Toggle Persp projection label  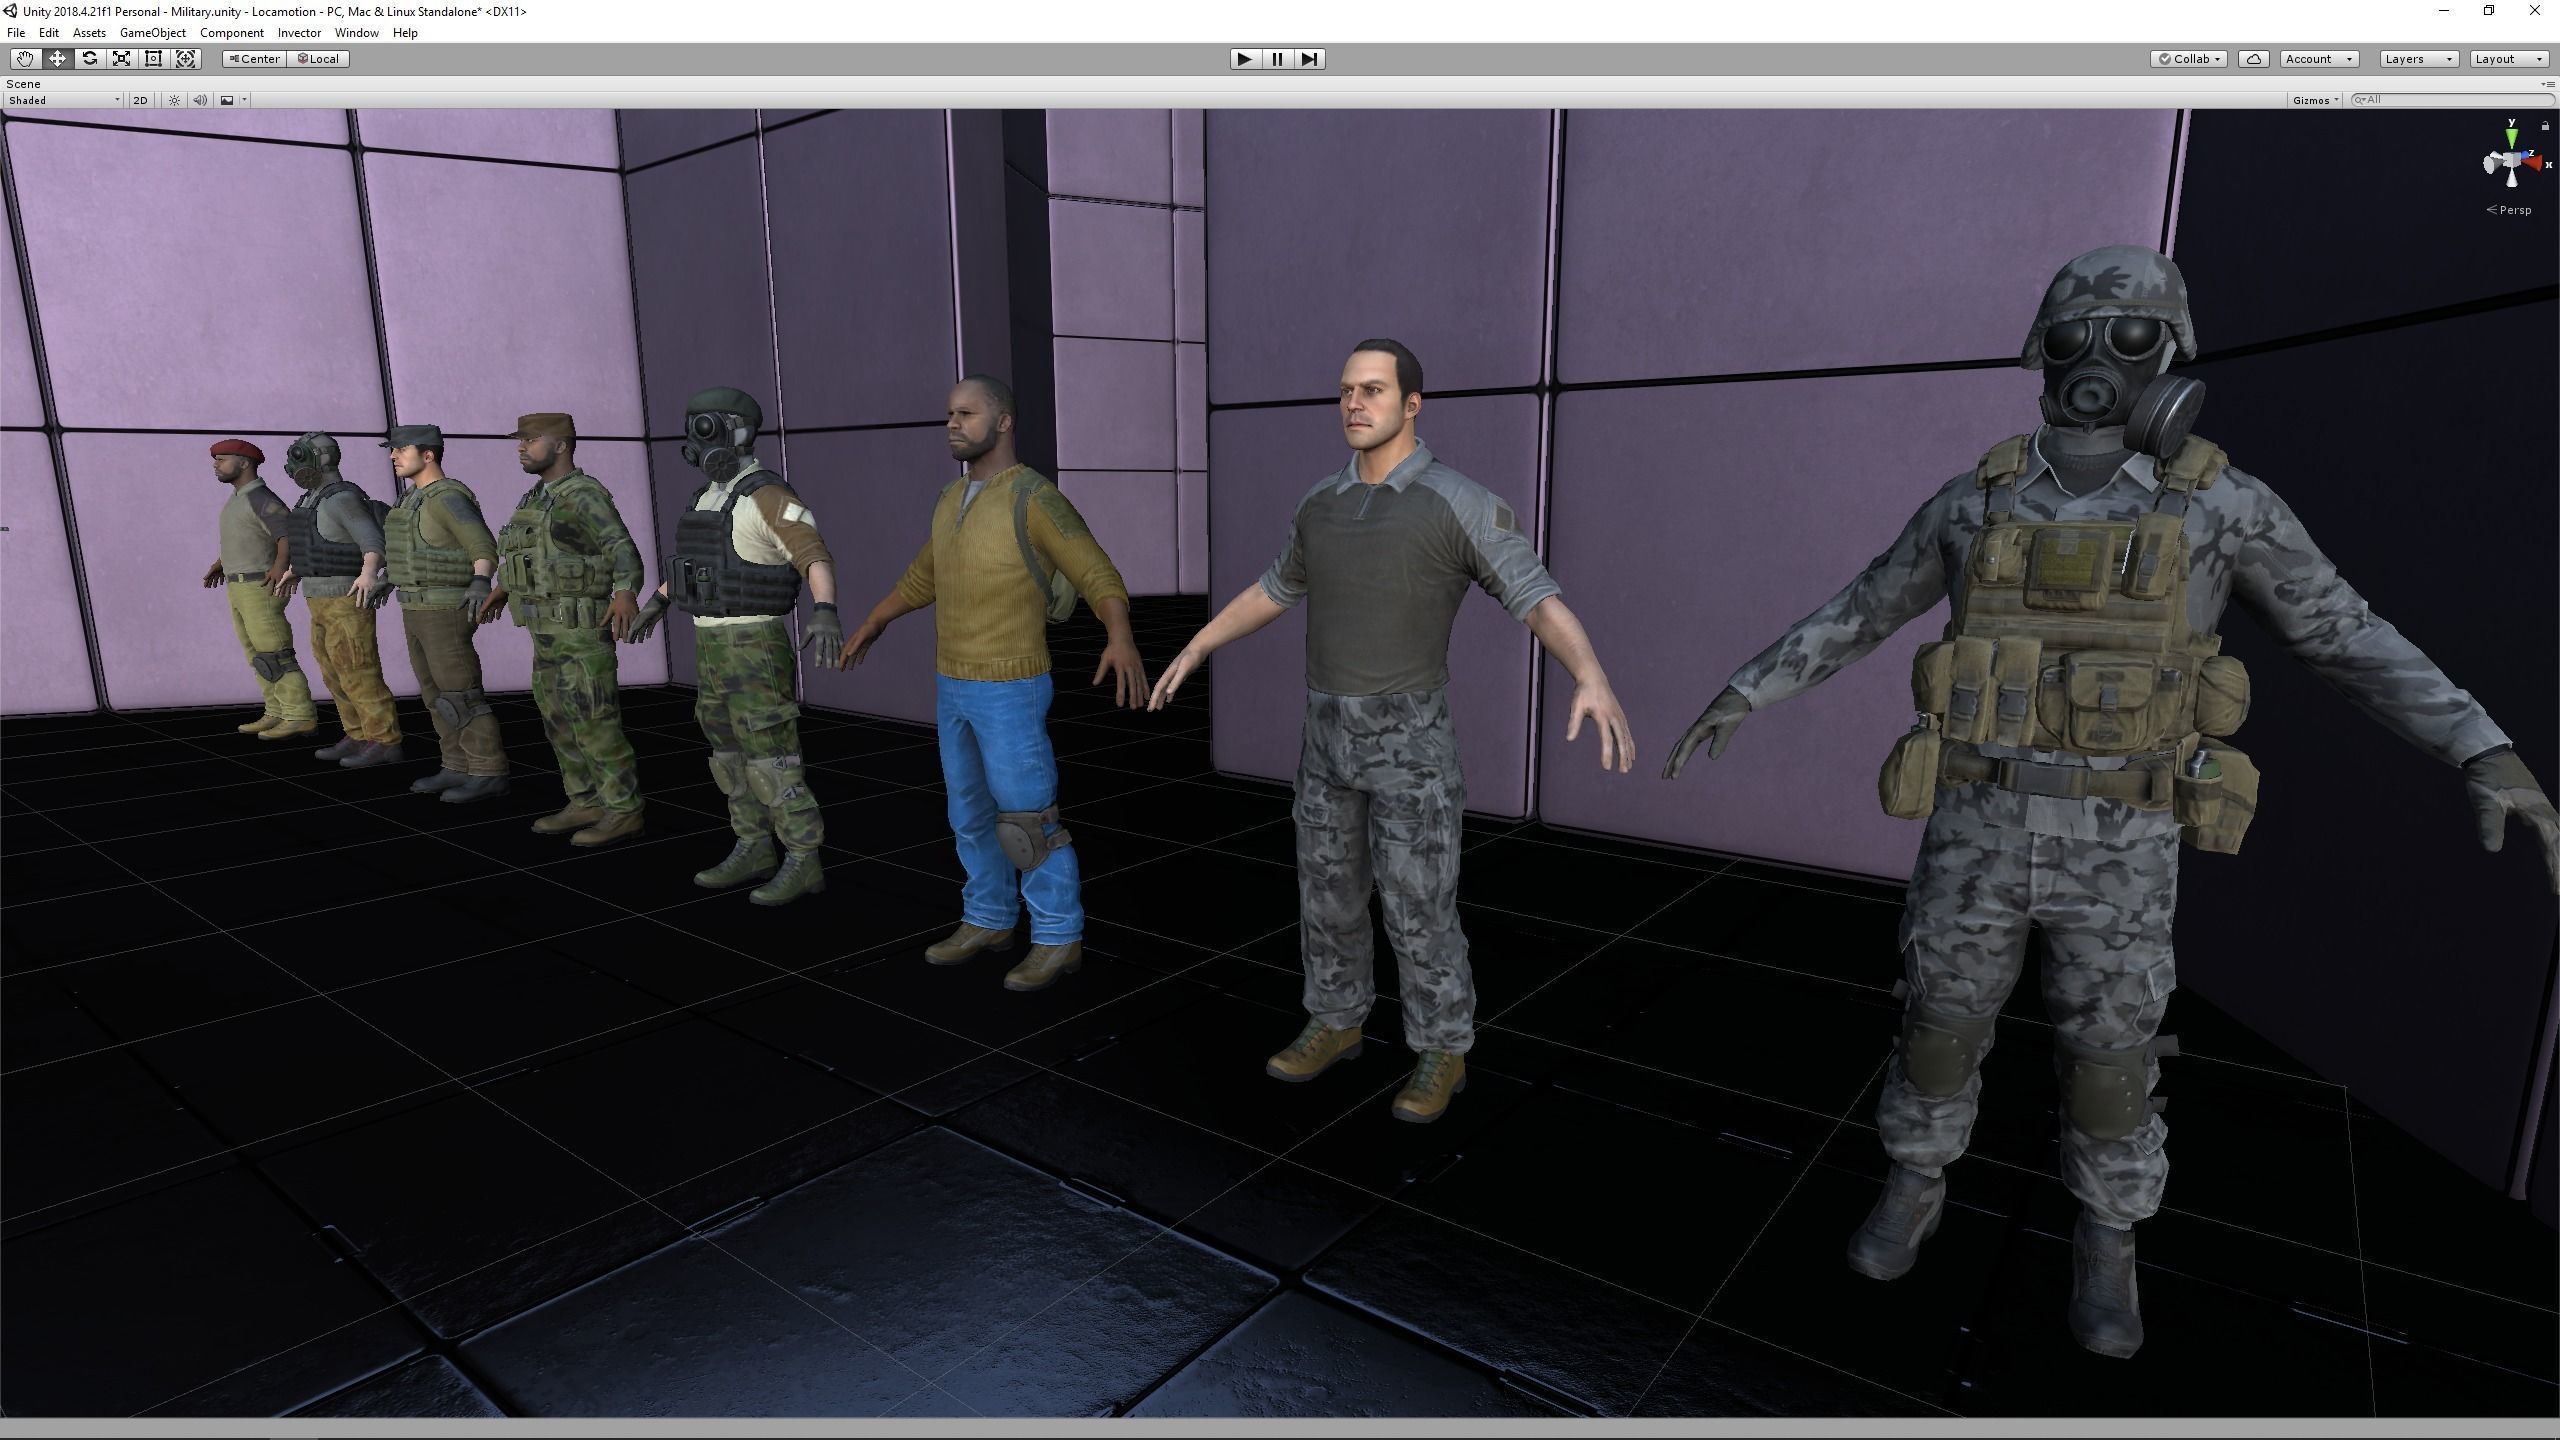click(2509, 210)
